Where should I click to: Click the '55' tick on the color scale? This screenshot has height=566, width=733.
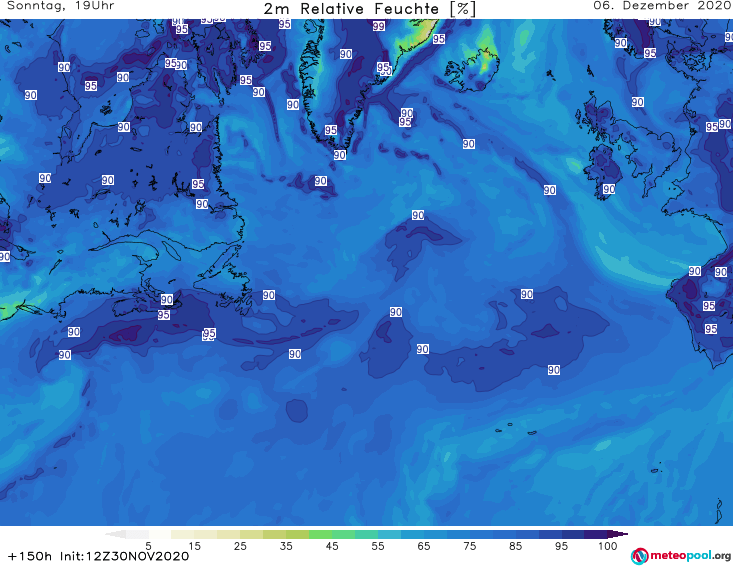[378, 546]
